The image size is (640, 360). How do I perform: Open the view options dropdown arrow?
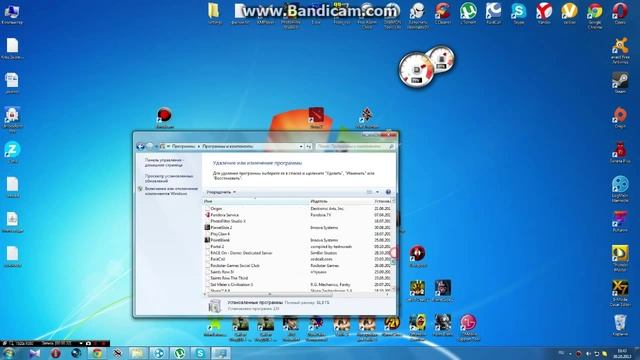(378, 192)
